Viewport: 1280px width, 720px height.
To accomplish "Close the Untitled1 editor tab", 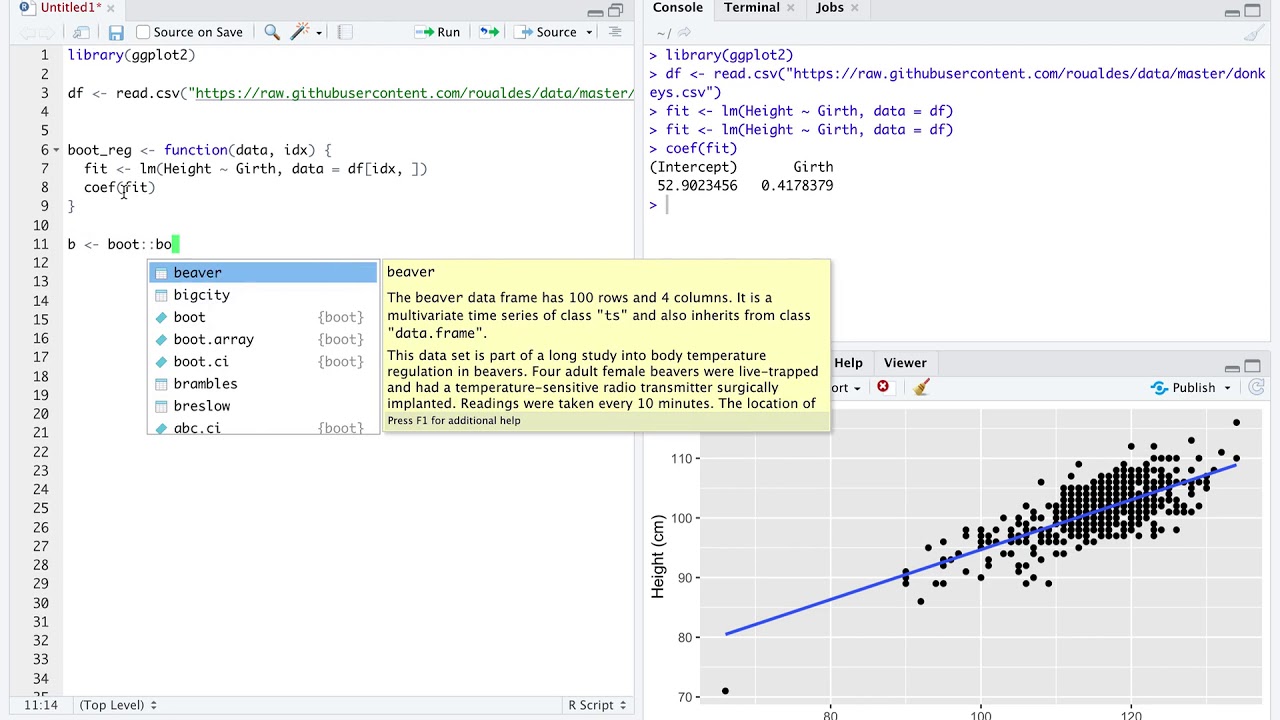I will (x=112, y=8).
